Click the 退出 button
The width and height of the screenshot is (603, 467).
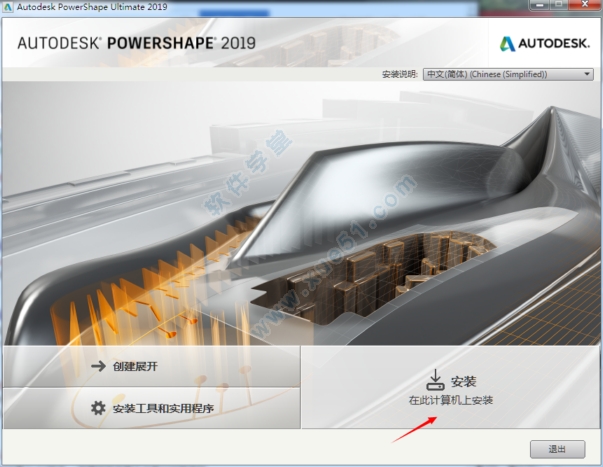[558, 449]
